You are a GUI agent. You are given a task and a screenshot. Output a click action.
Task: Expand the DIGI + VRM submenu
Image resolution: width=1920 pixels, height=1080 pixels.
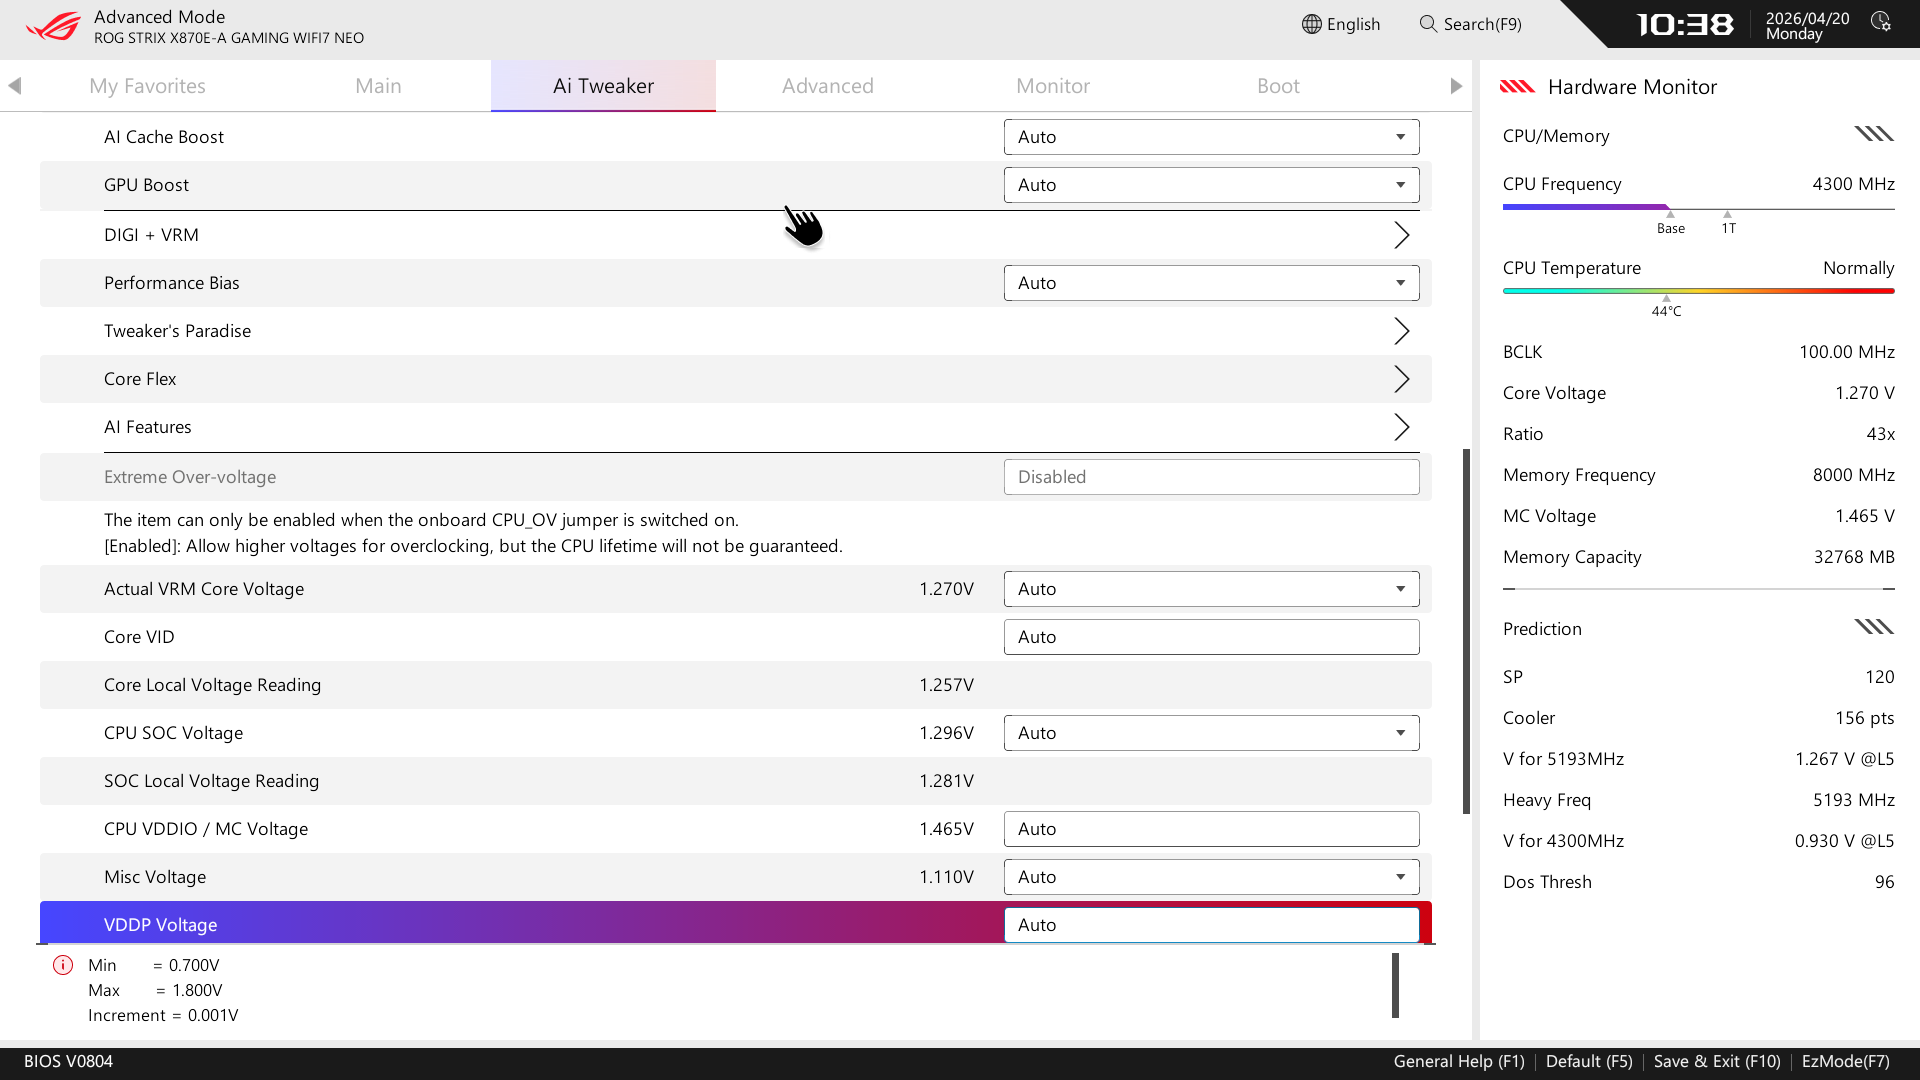click(1401, 235)
